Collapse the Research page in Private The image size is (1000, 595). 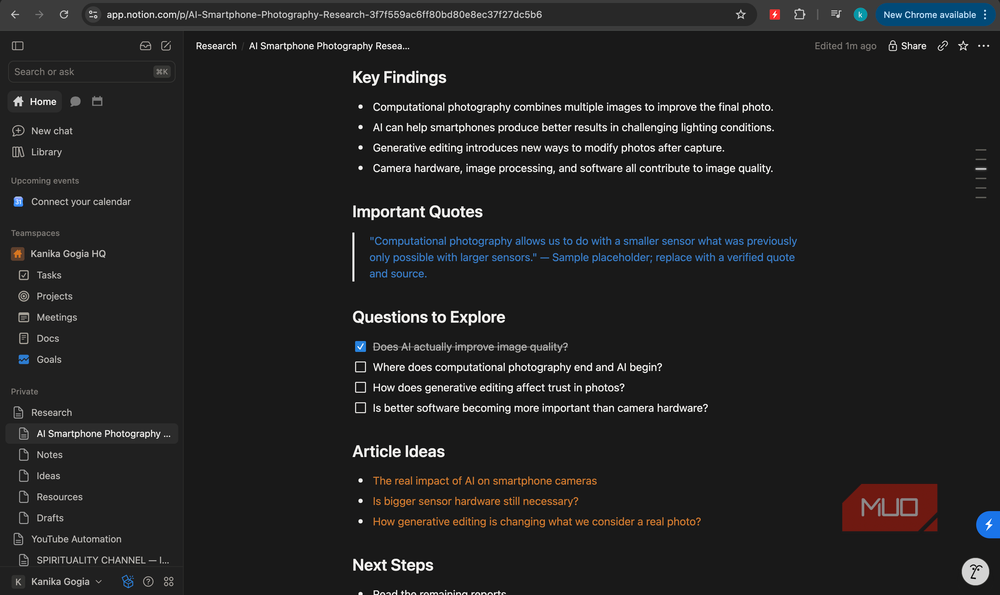pyautogui.click(x=18, y=413)
